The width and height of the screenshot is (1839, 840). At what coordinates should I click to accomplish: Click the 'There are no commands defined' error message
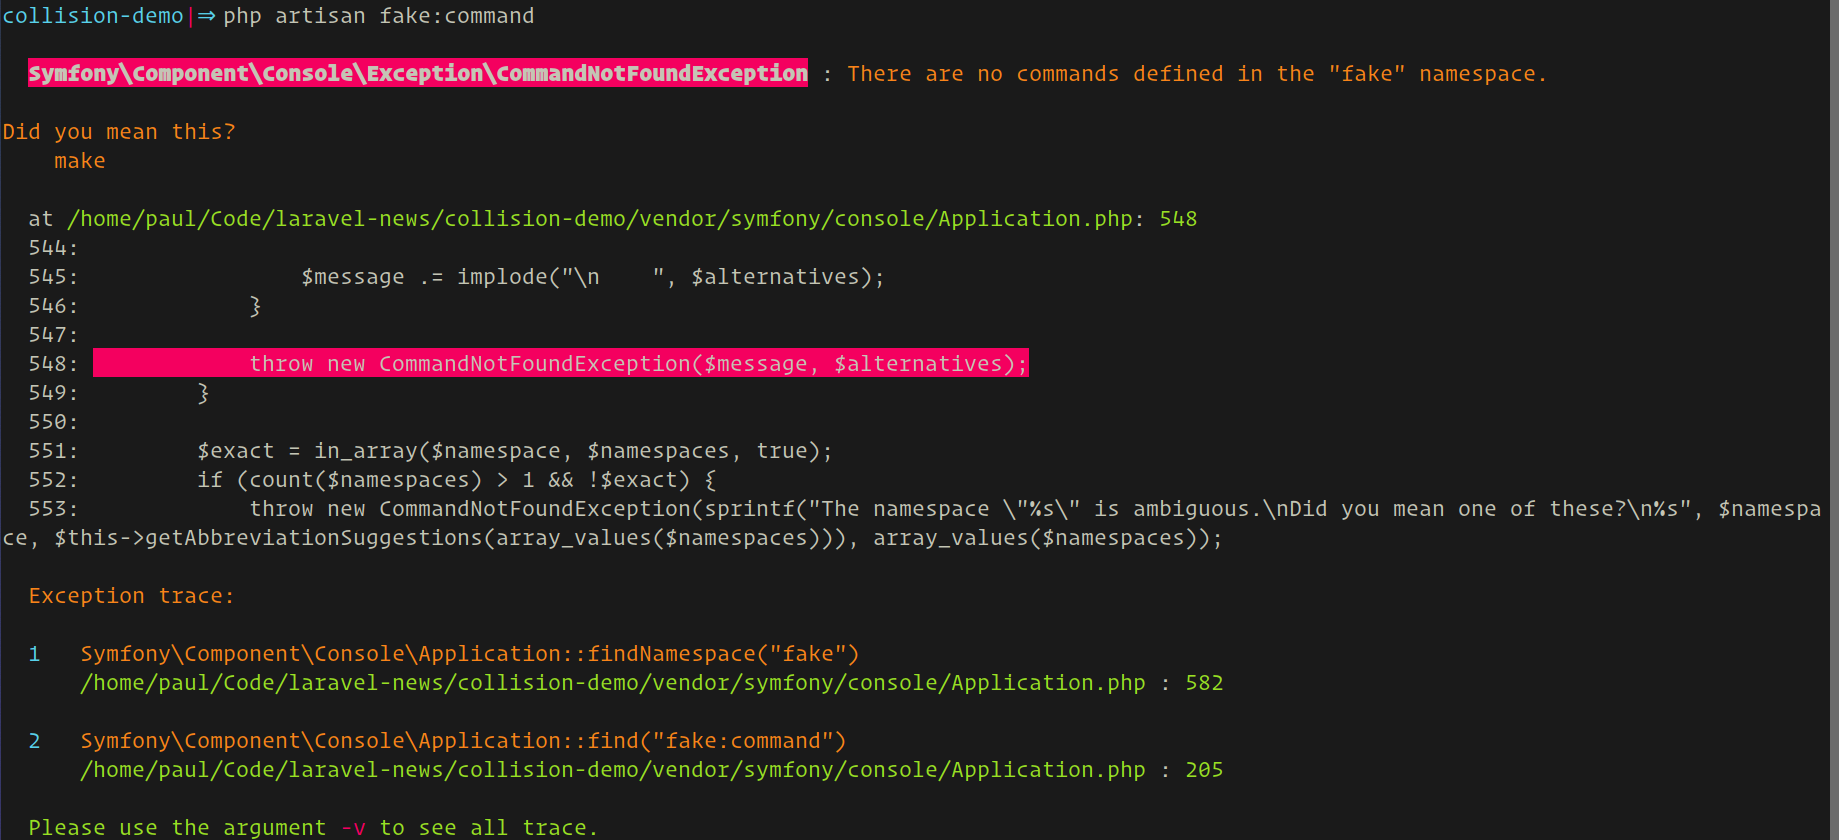click(x=1197, y=74)
